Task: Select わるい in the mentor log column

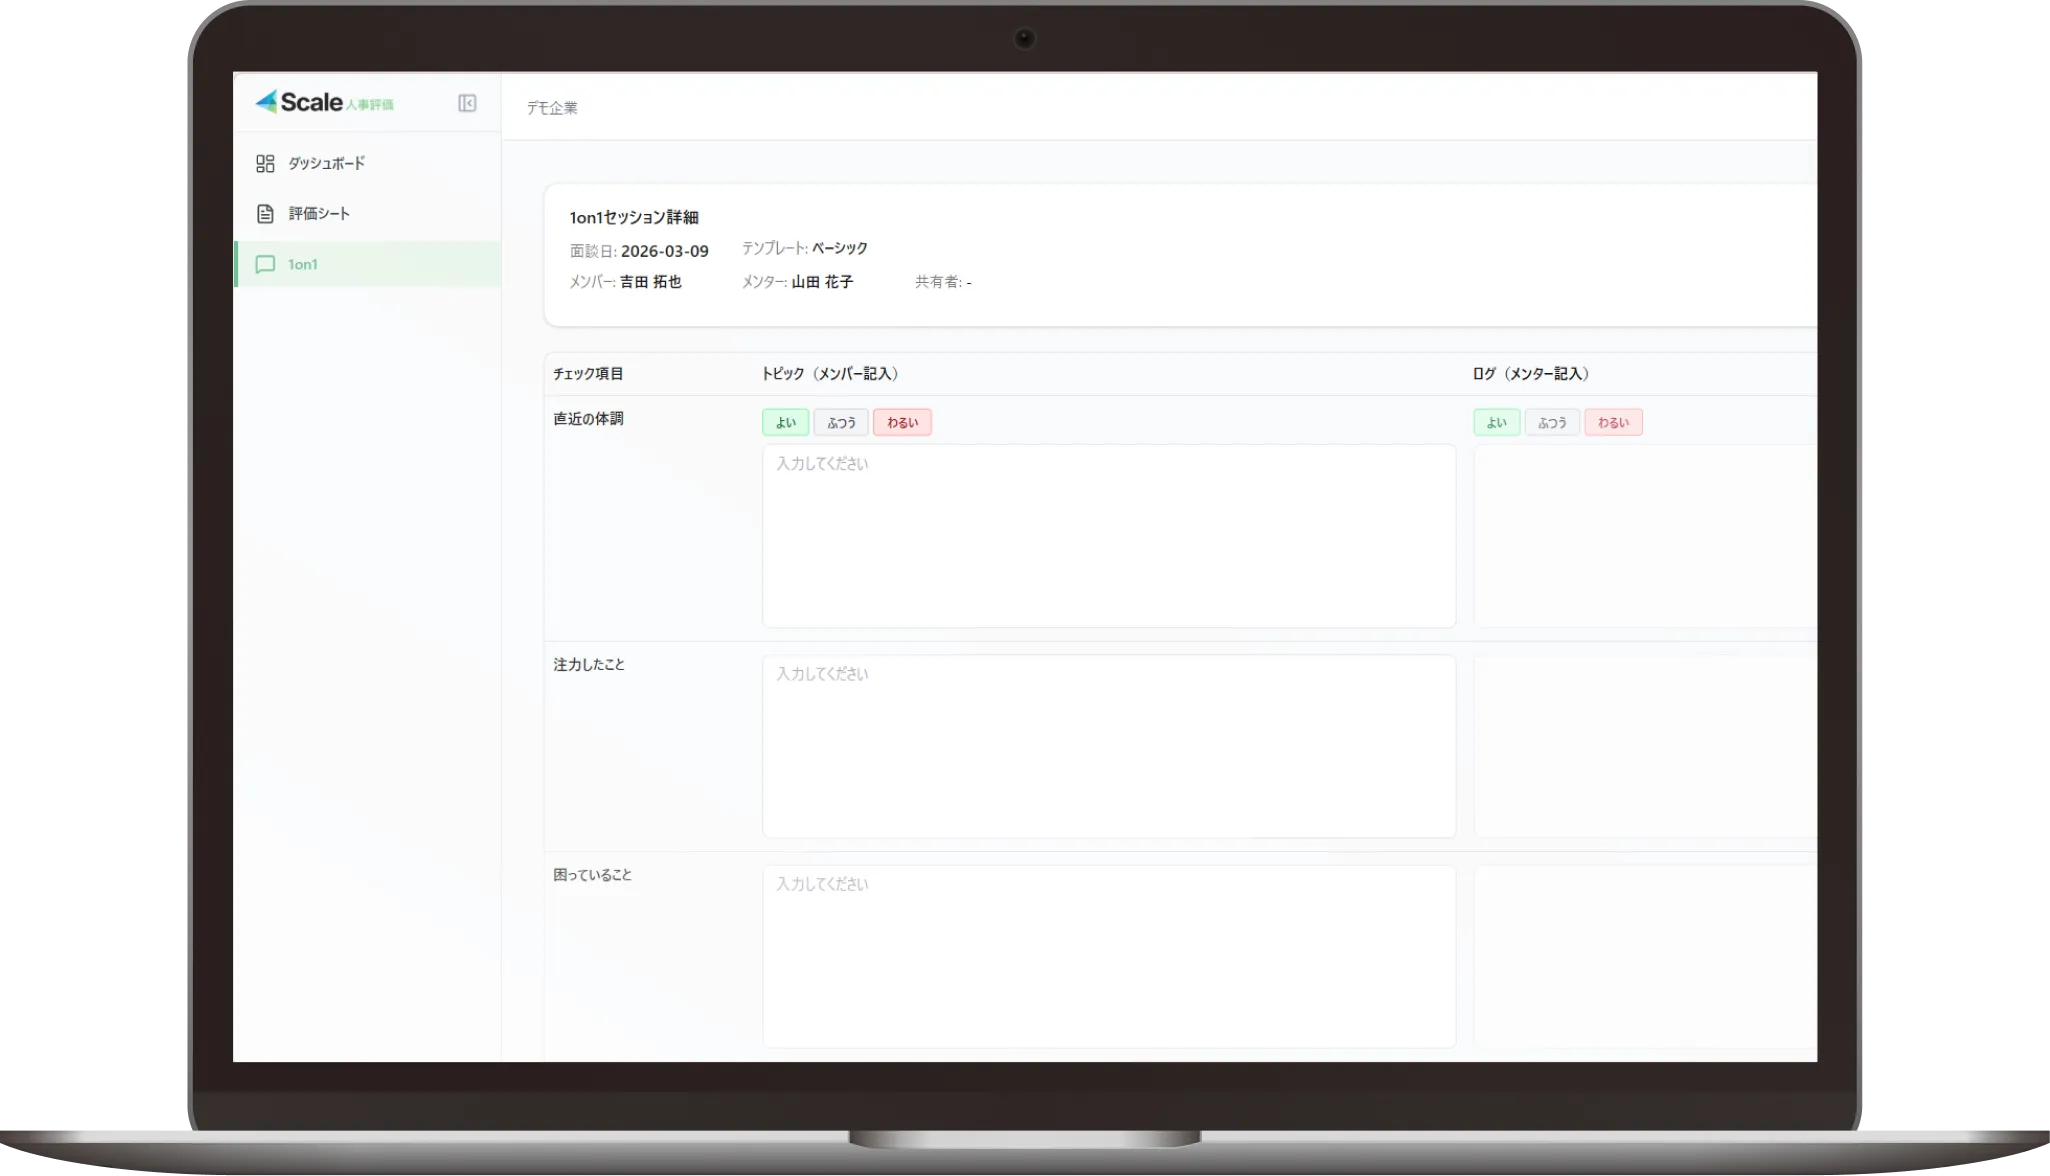Action: point(1613,422)
